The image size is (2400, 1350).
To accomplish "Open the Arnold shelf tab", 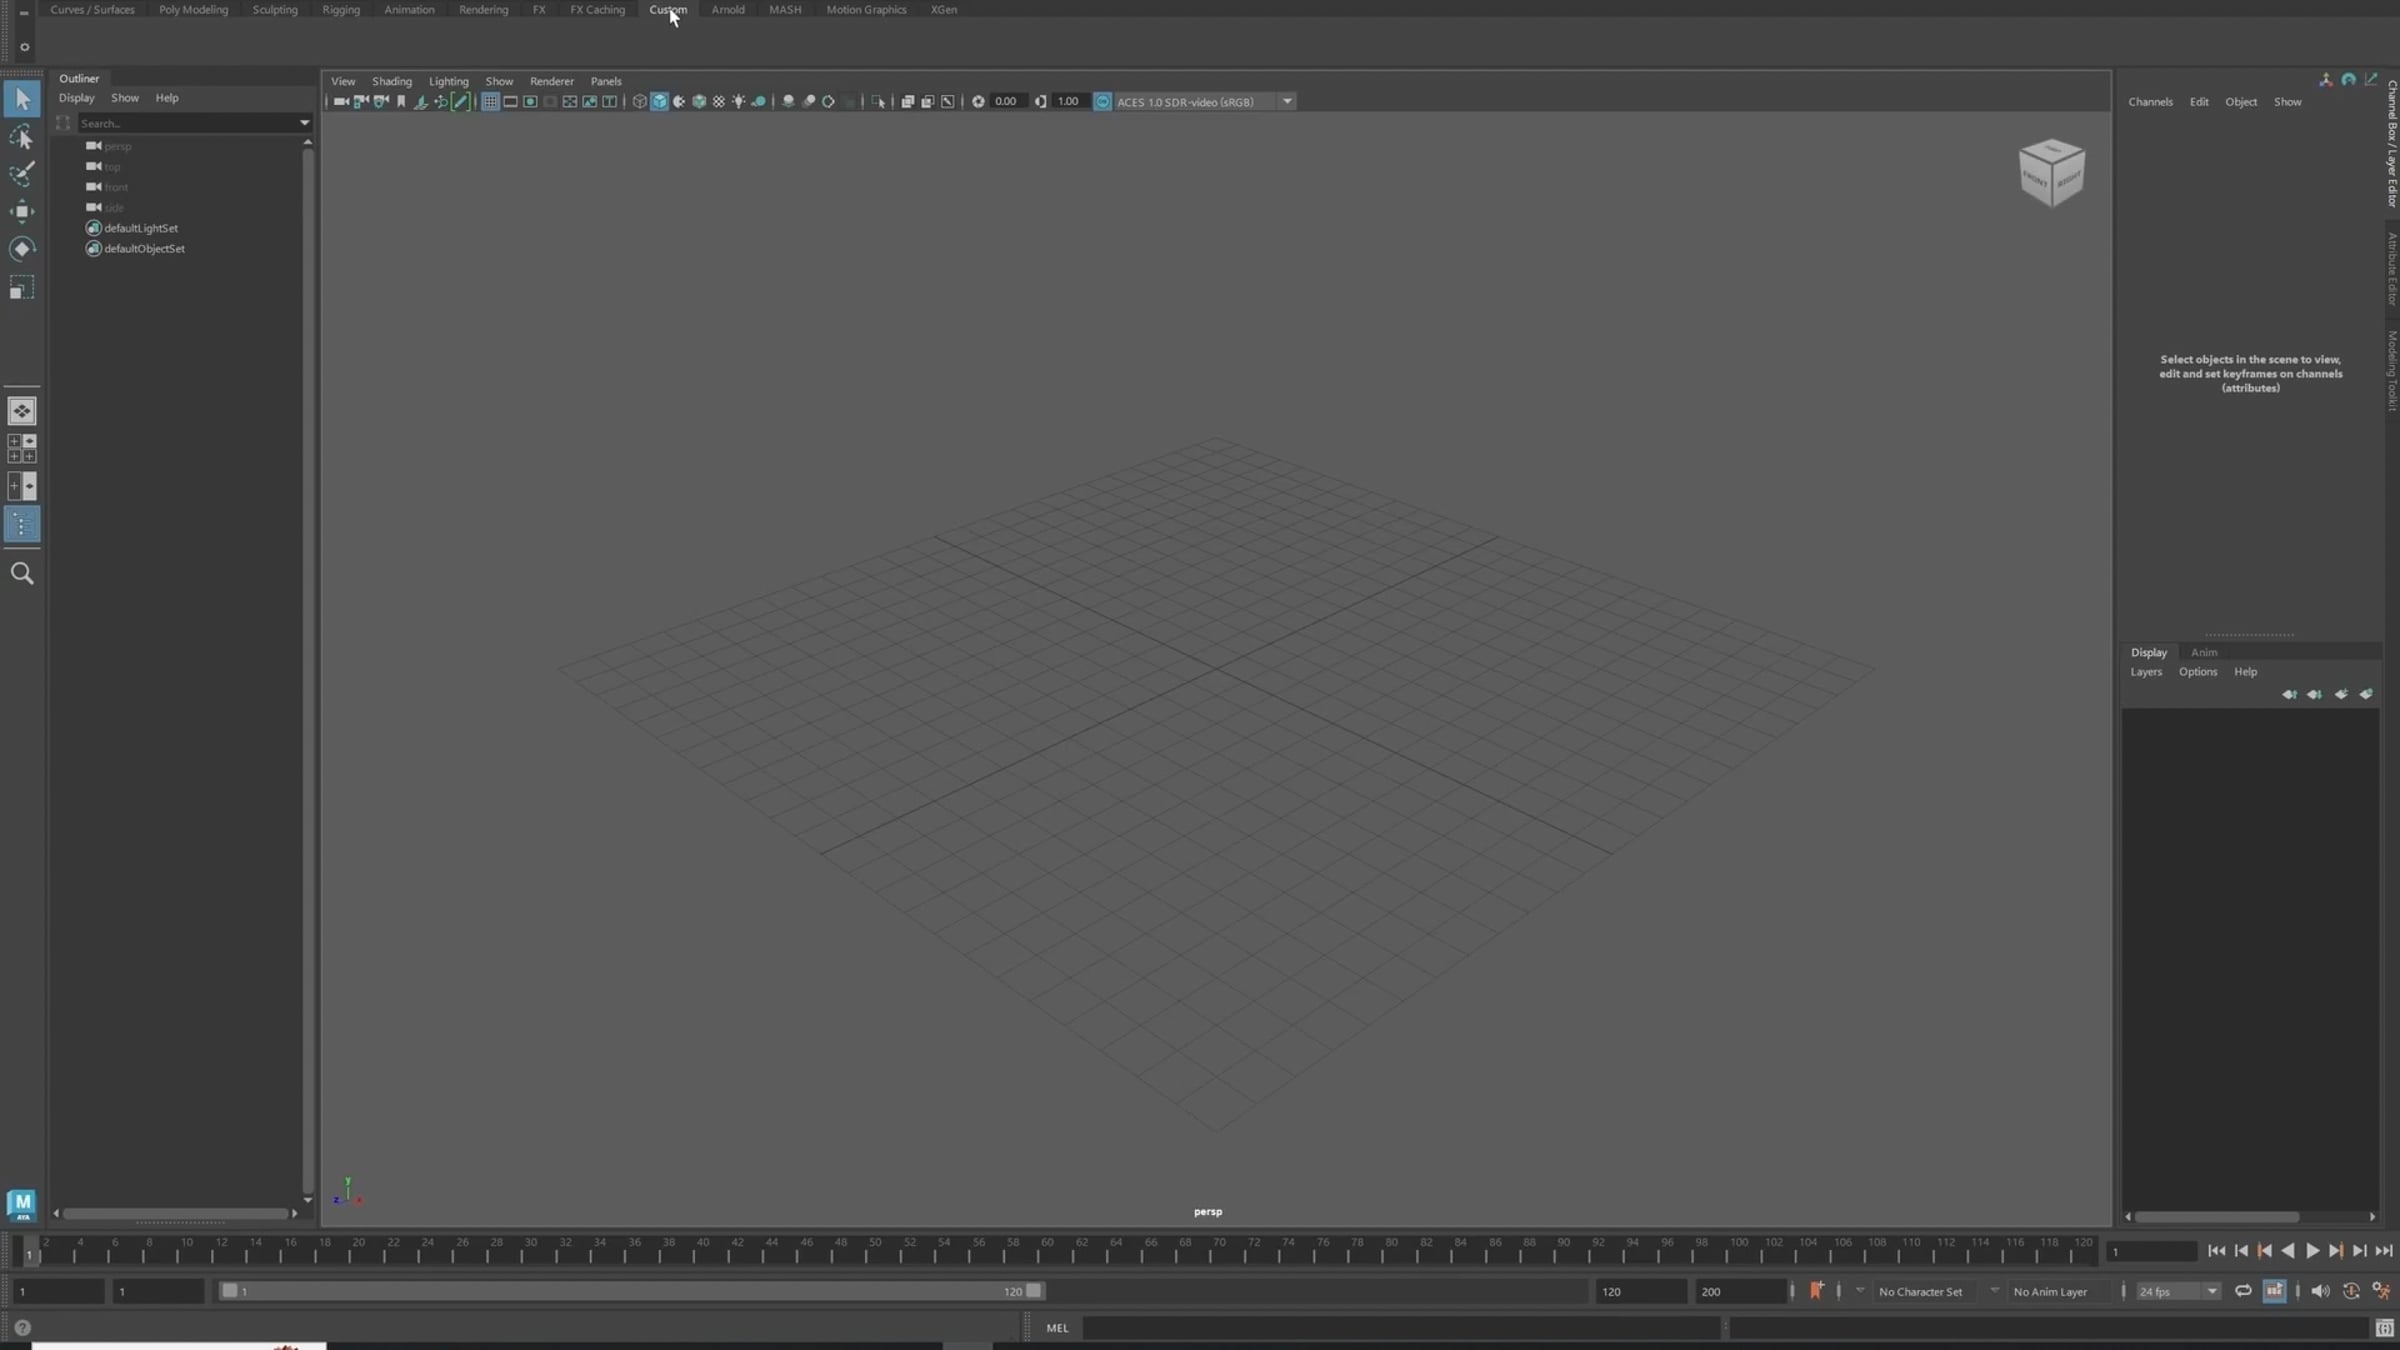I will coord(727,10).
